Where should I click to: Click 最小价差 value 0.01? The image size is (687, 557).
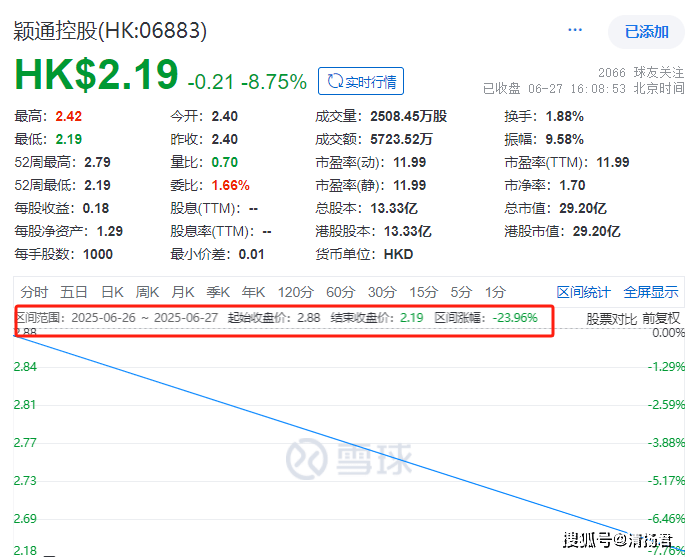tap(251, 254)
